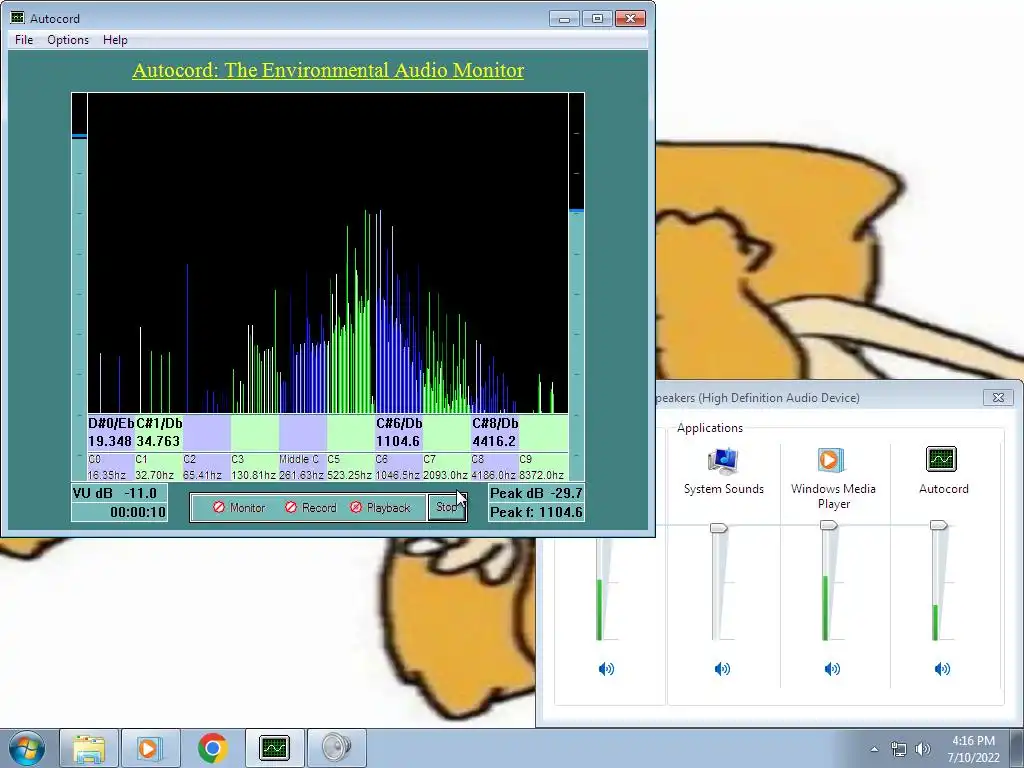Click the Autocord volume slider handle

[x=938, y=525]
